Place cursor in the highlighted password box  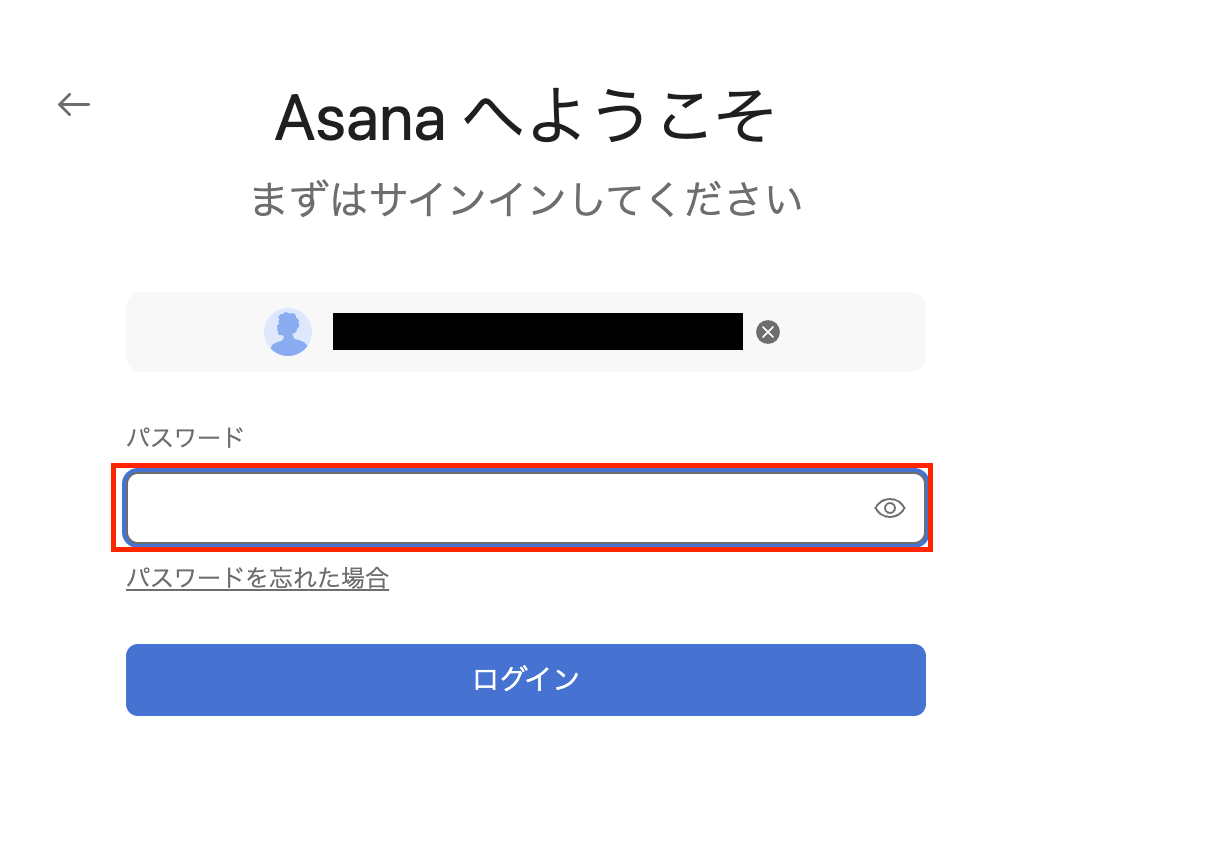(x=495, y=508)
